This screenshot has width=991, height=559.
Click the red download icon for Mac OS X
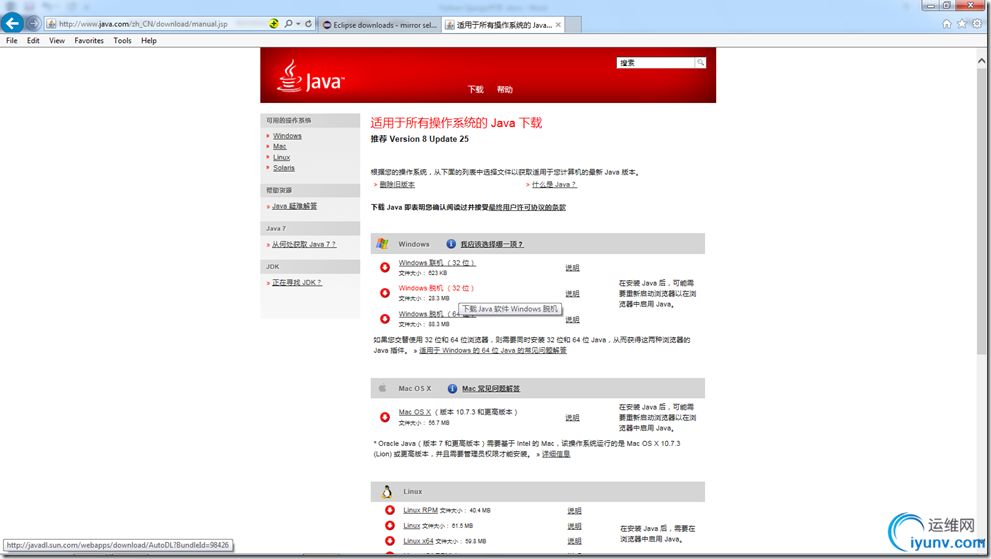384,417
